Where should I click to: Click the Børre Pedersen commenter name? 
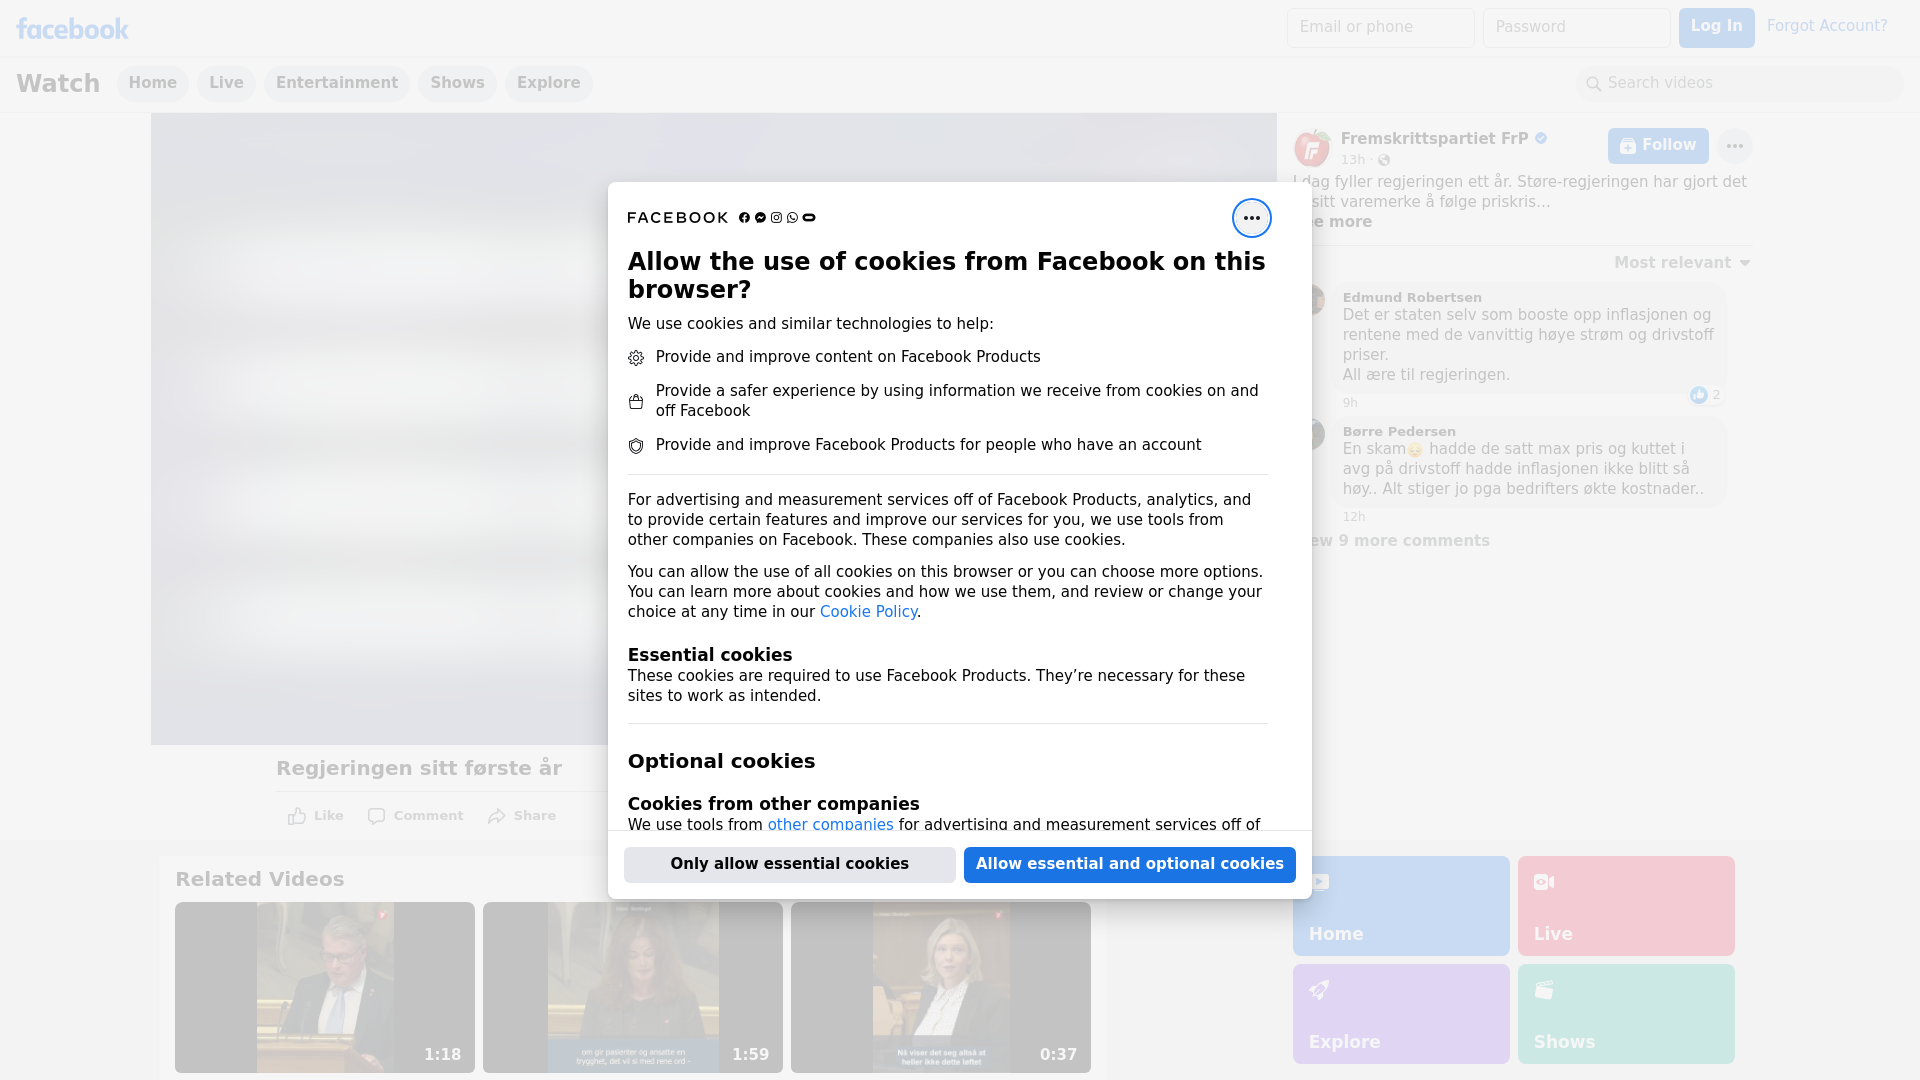[1399, 432]
